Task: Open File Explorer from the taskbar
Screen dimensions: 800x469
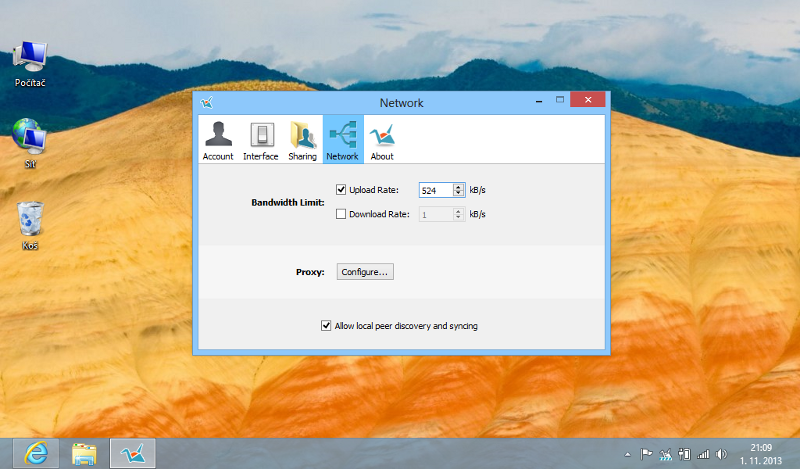Action: pyautogui.click(x=85, y=453)
